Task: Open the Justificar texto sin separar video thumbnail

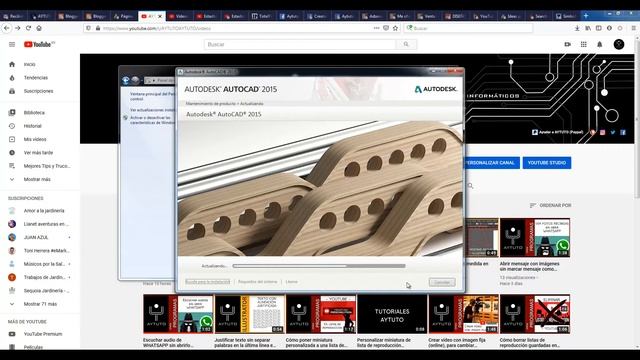Action: pos(249,314)
